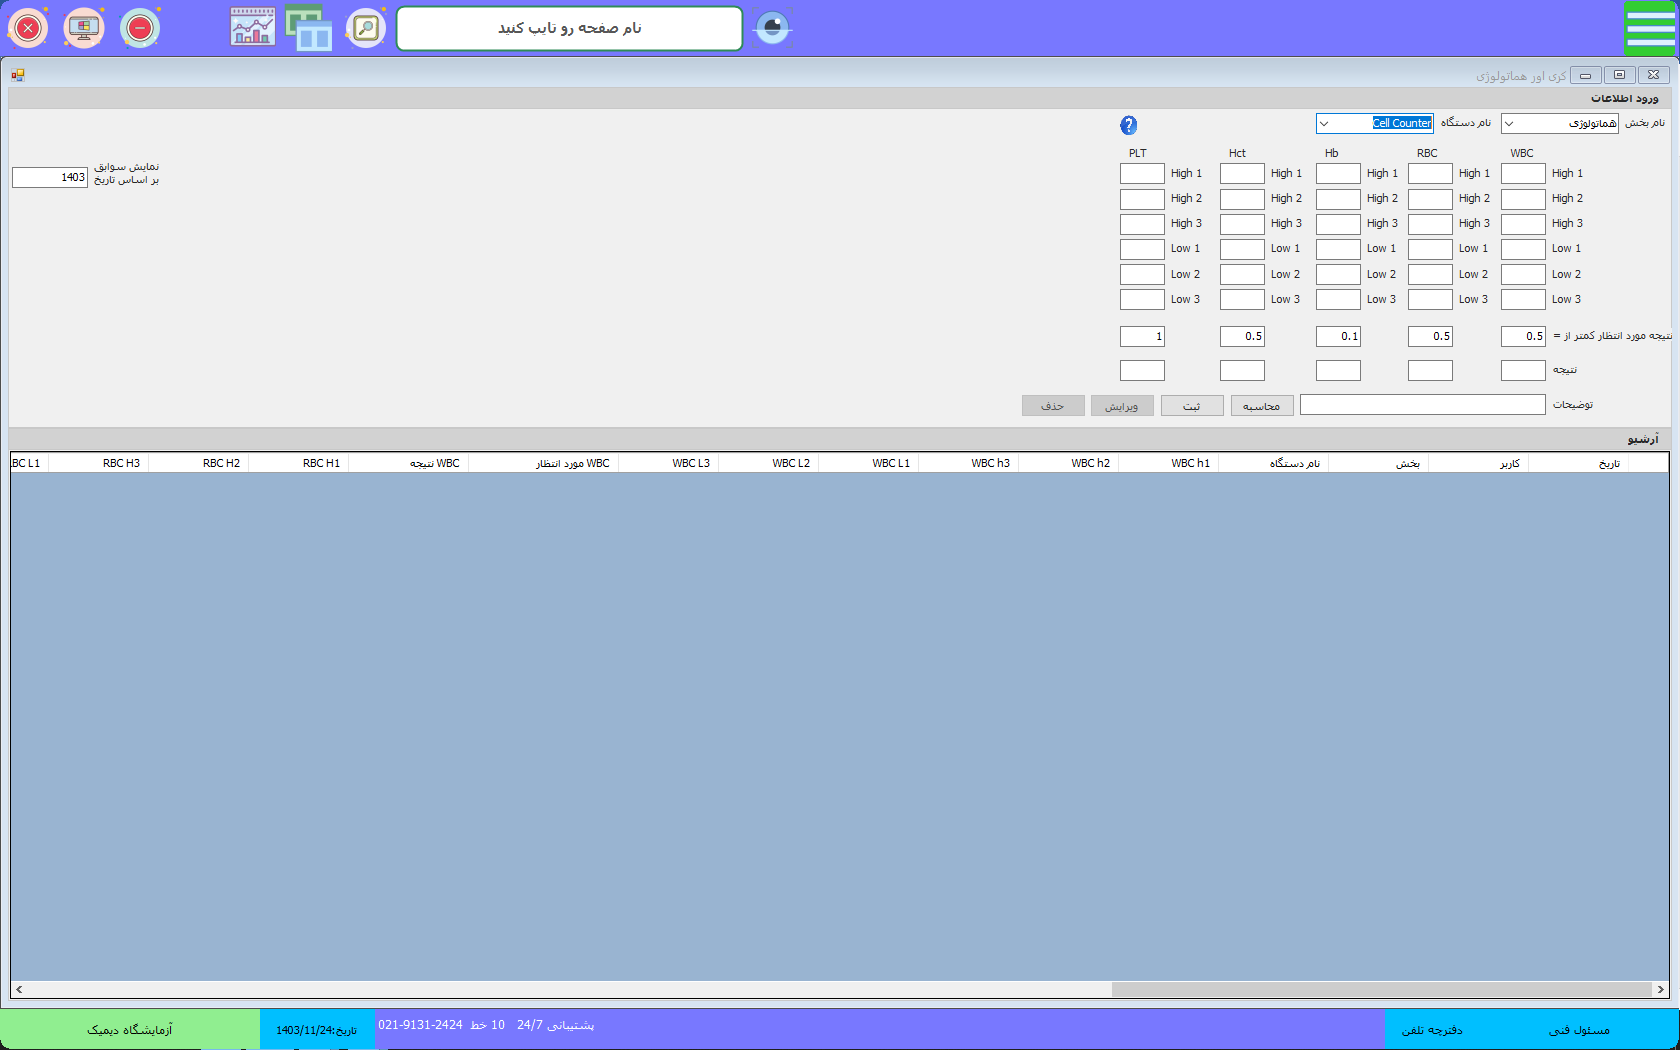Image resolution: width=1680 pixels, height=1050 pixels.
Task: Click the magnifier search icon
Action: click(x=366, y=28)
